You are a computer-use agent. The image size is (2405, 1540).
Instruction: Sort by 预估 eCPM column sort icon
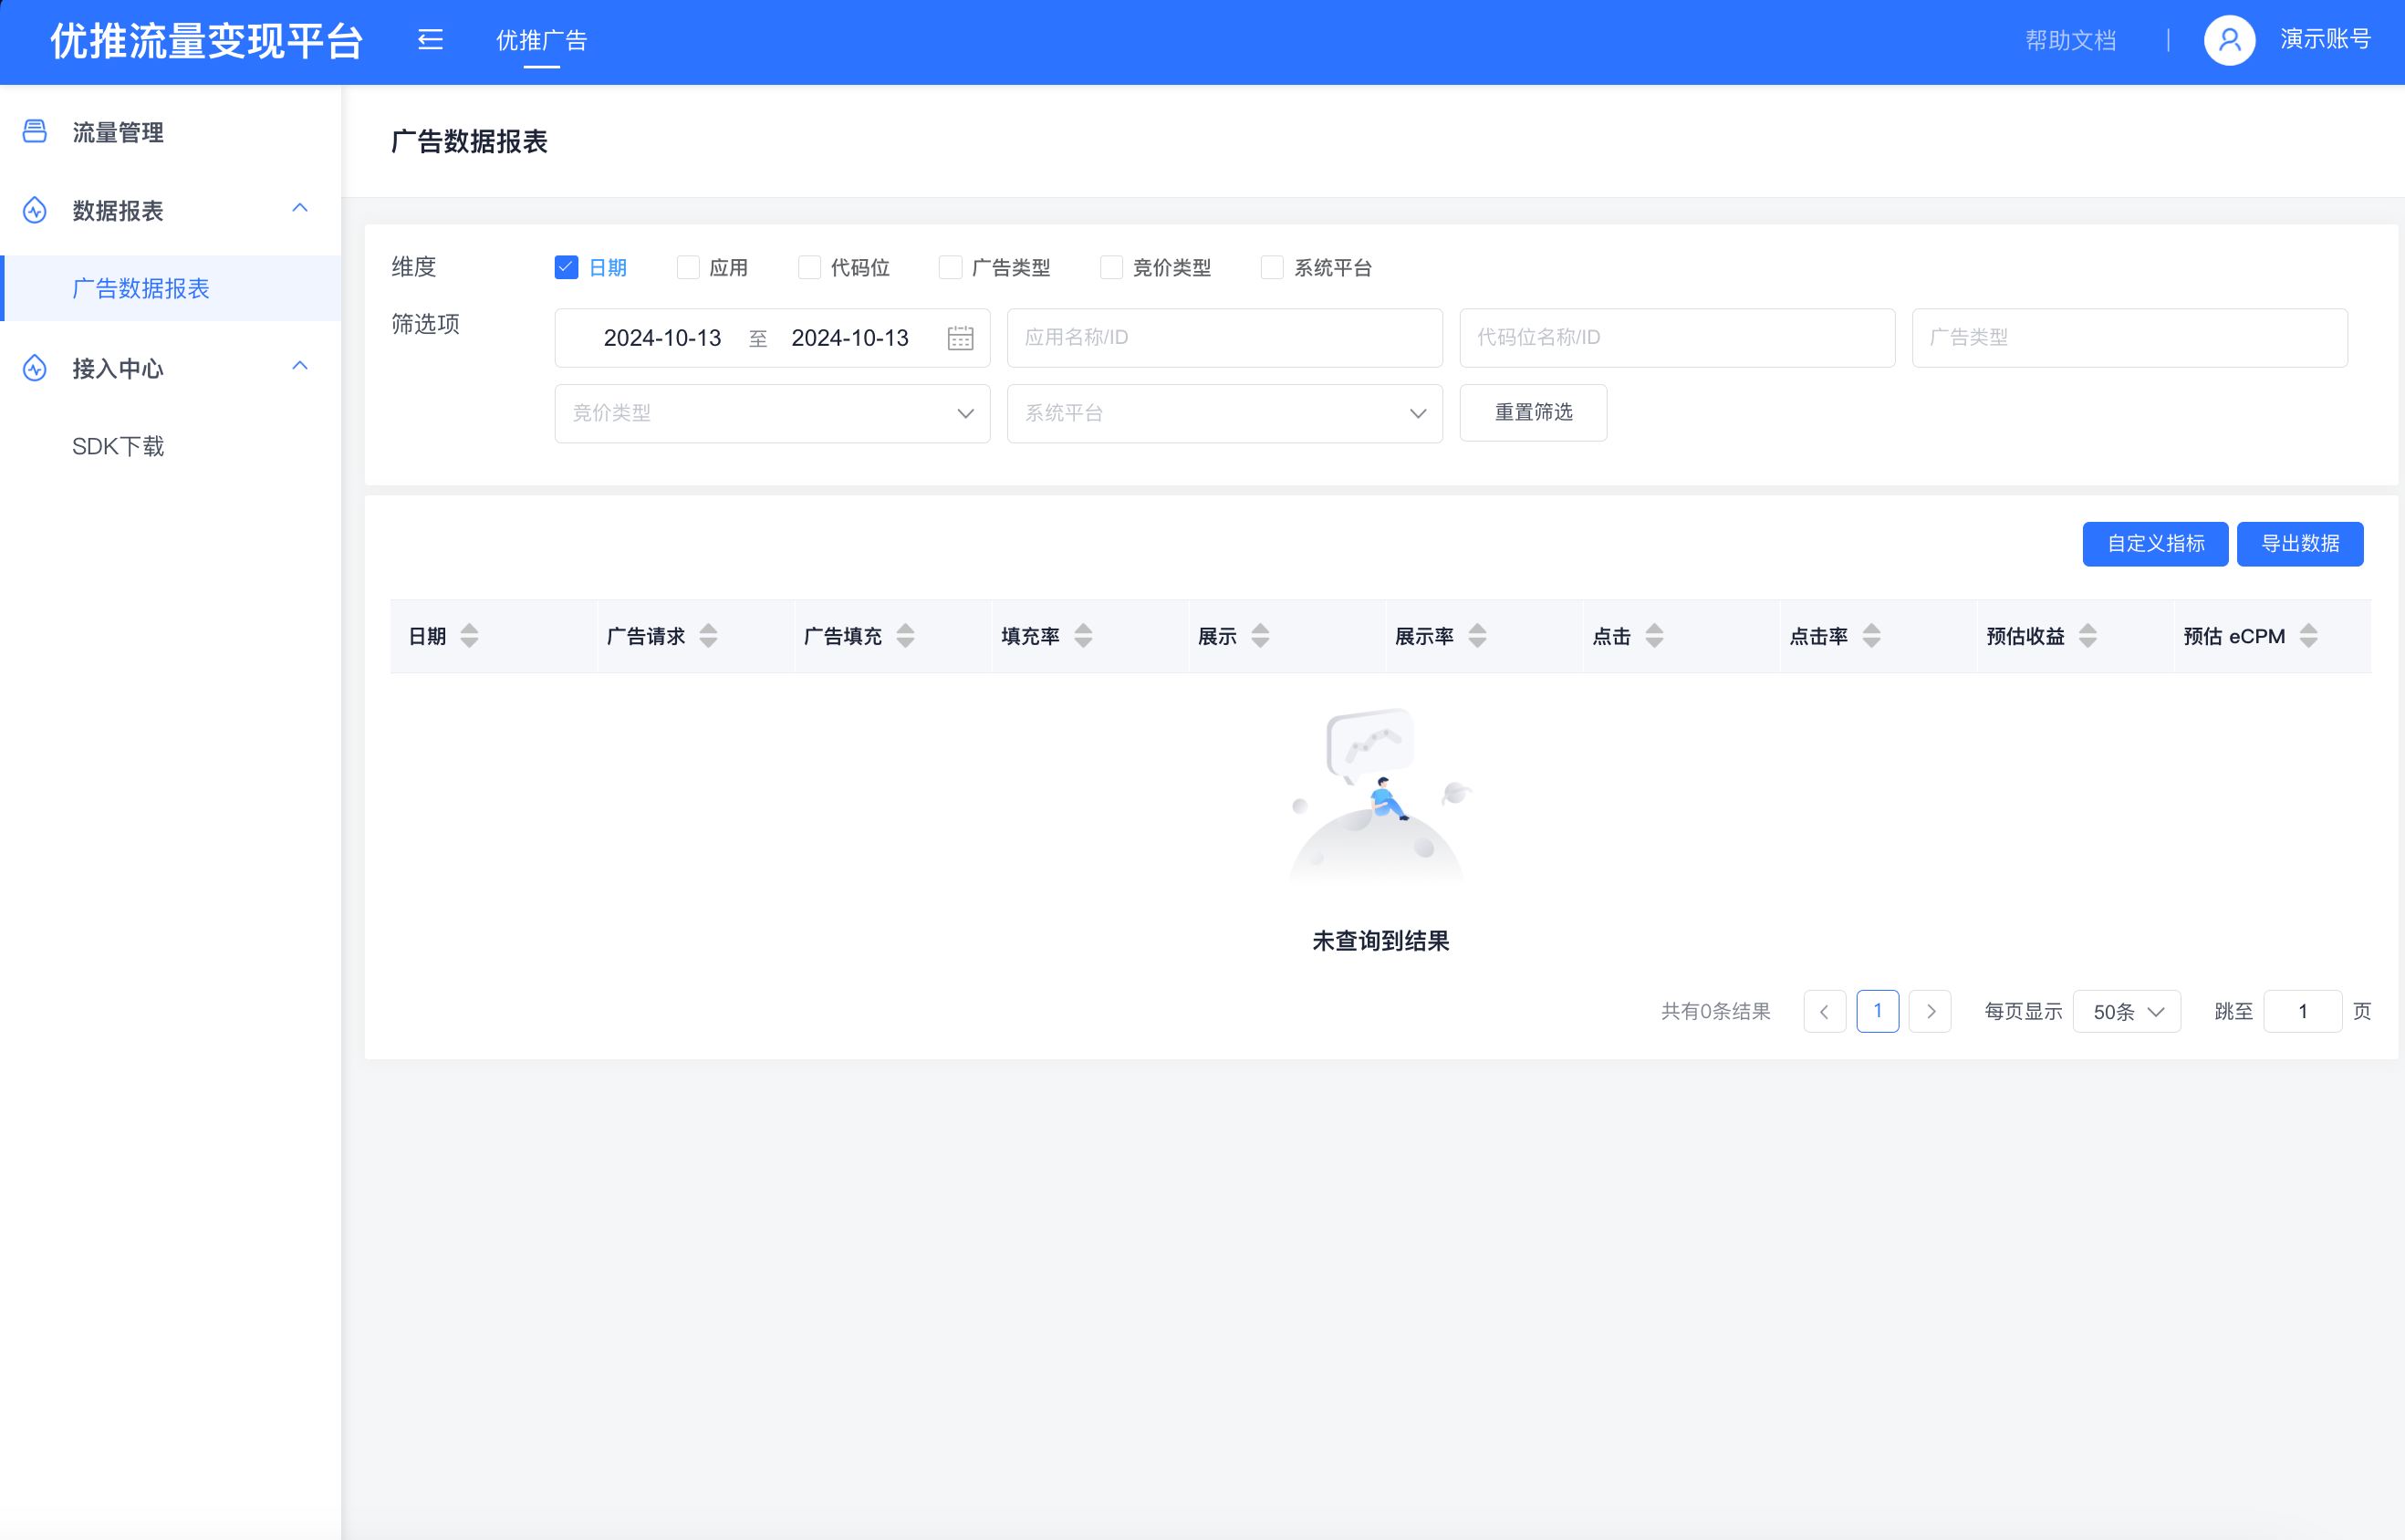2308,635
